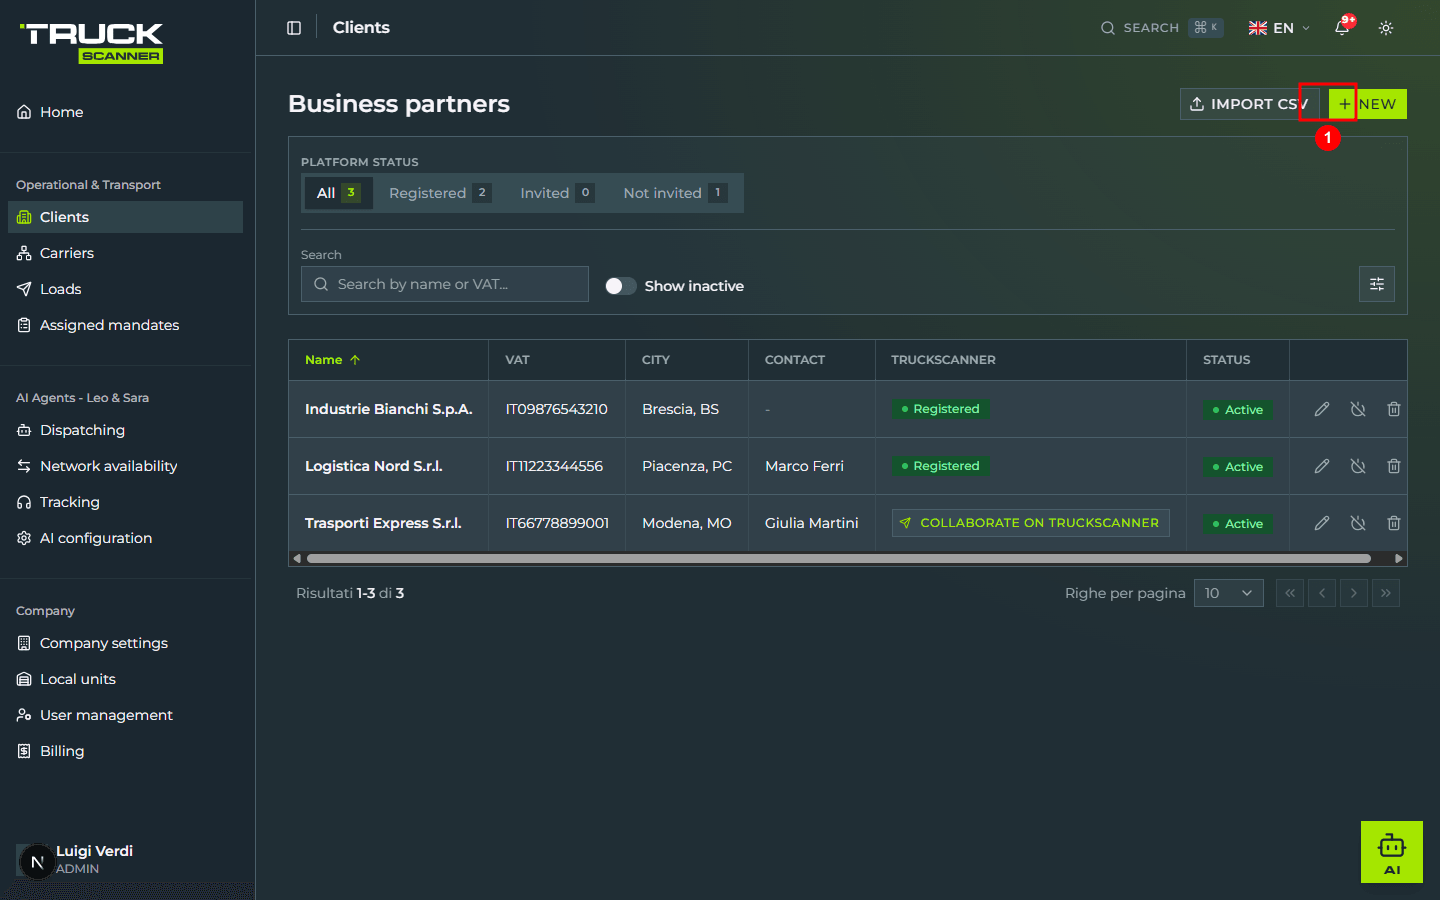Deactivate Trasporti Express S.r.l. row icon
This screenshot has width=1440, height=900.
click(1358, 523)
